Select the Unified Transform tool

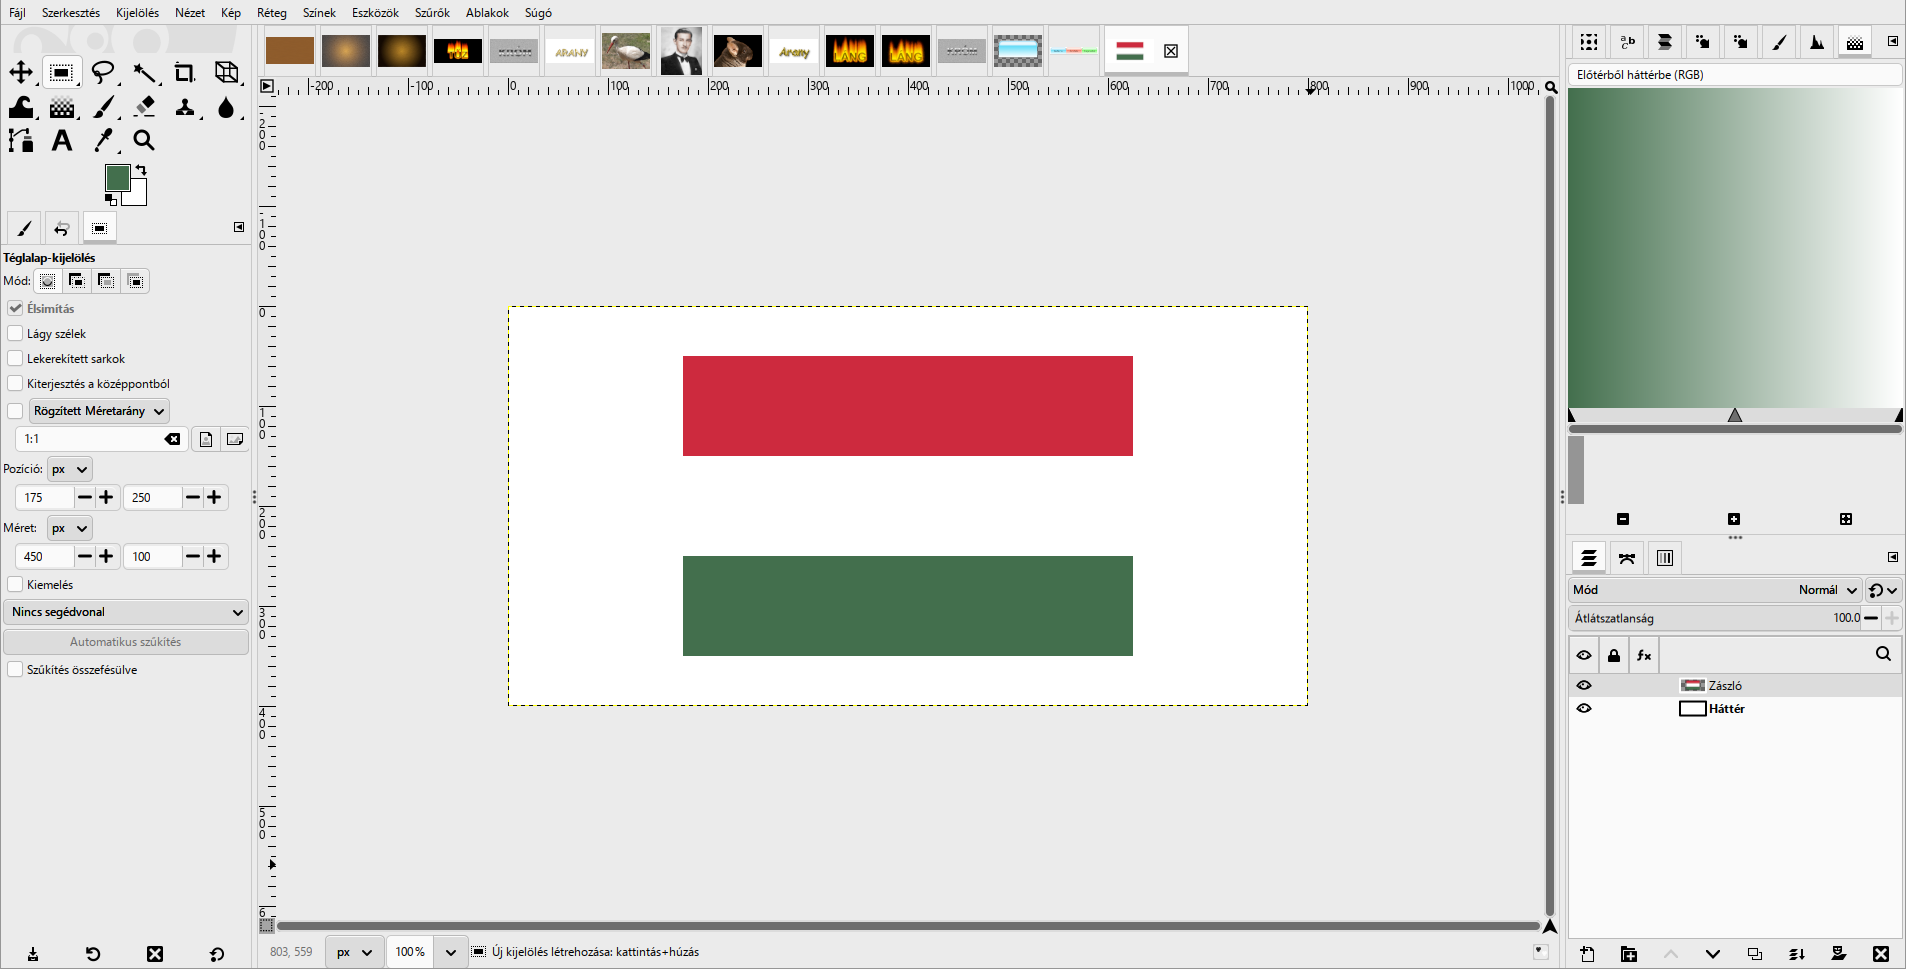[227, 73]
